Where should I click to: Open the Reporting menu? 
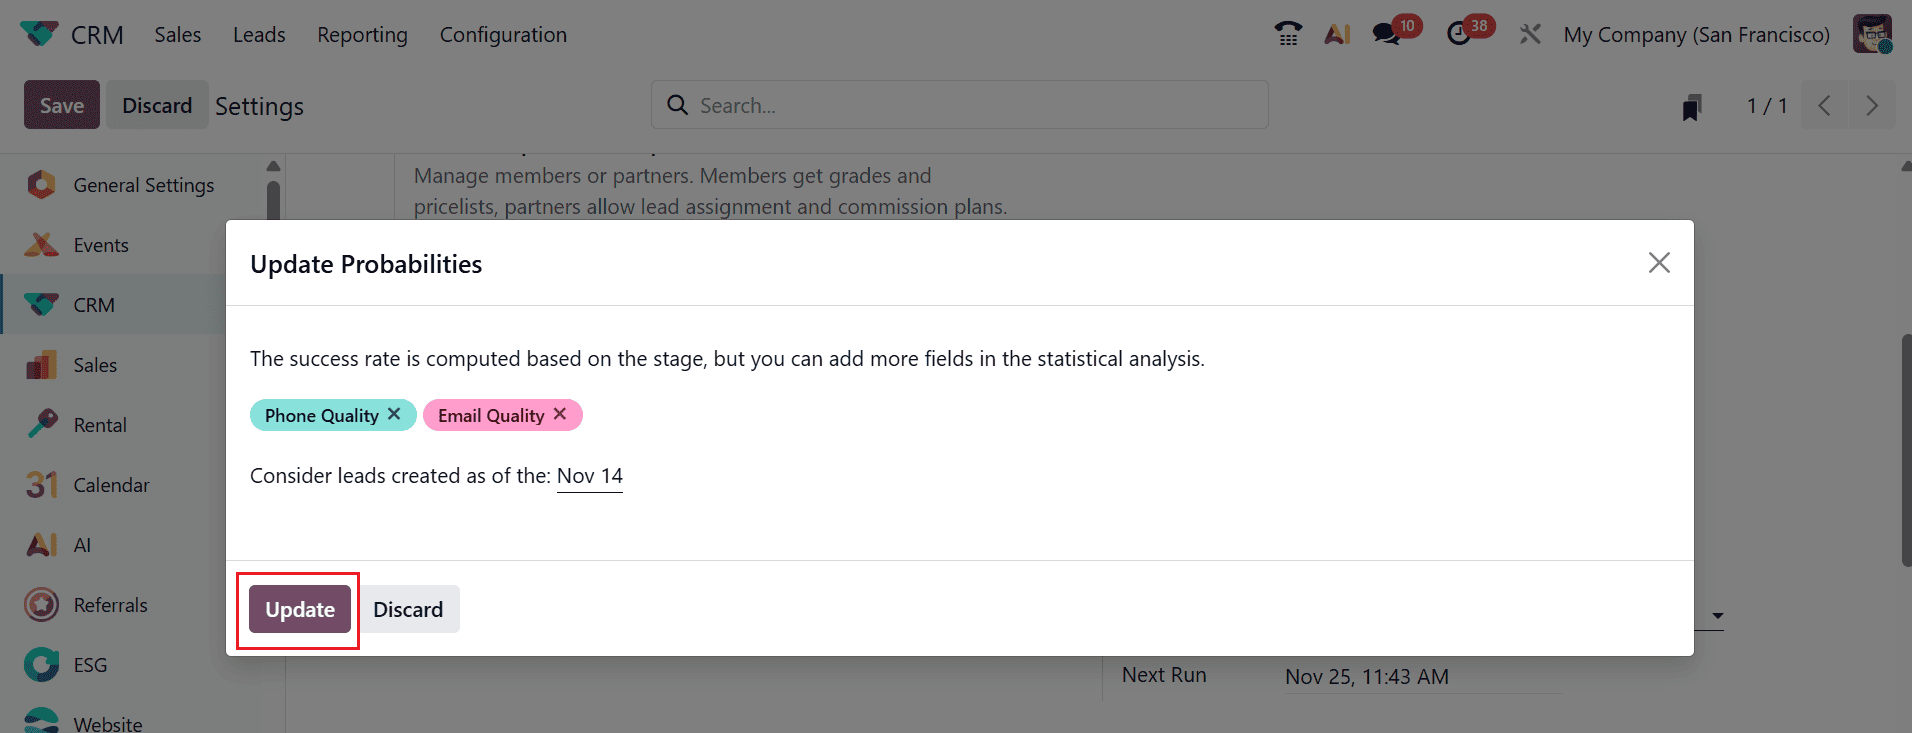click(362, 34)
